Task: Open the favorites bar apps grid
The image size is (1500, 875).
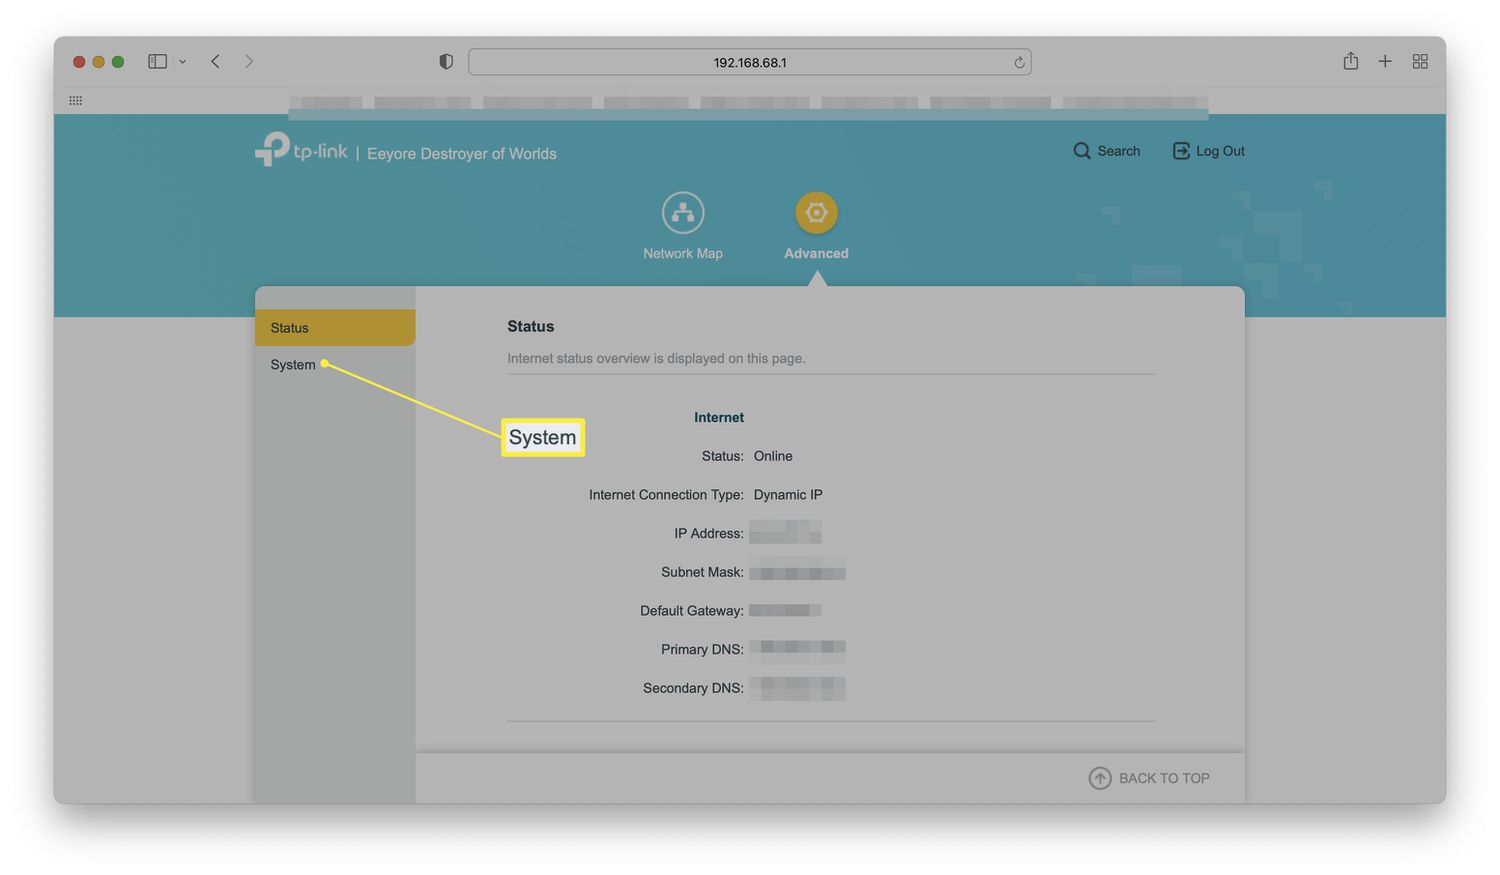Action: coord(76,101)
